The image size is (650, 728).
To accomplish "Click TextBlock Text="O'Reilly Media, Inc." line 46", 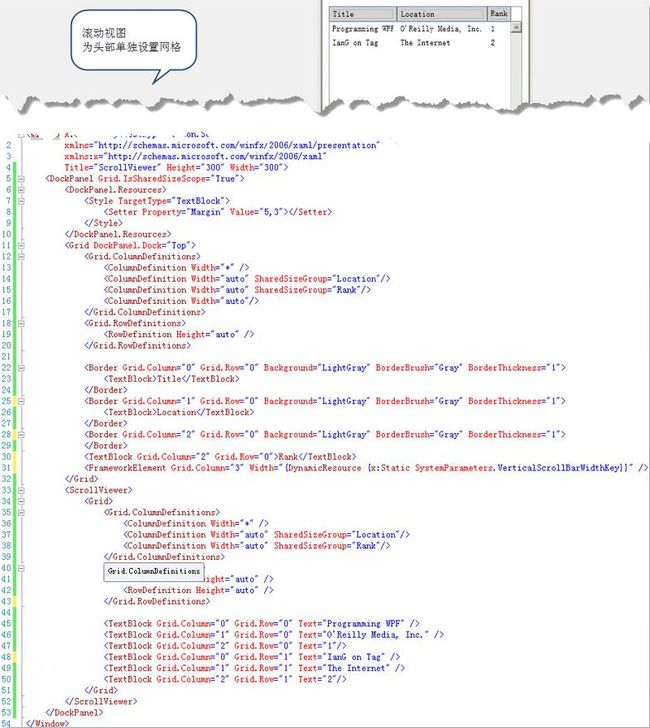I will point(273,635).
